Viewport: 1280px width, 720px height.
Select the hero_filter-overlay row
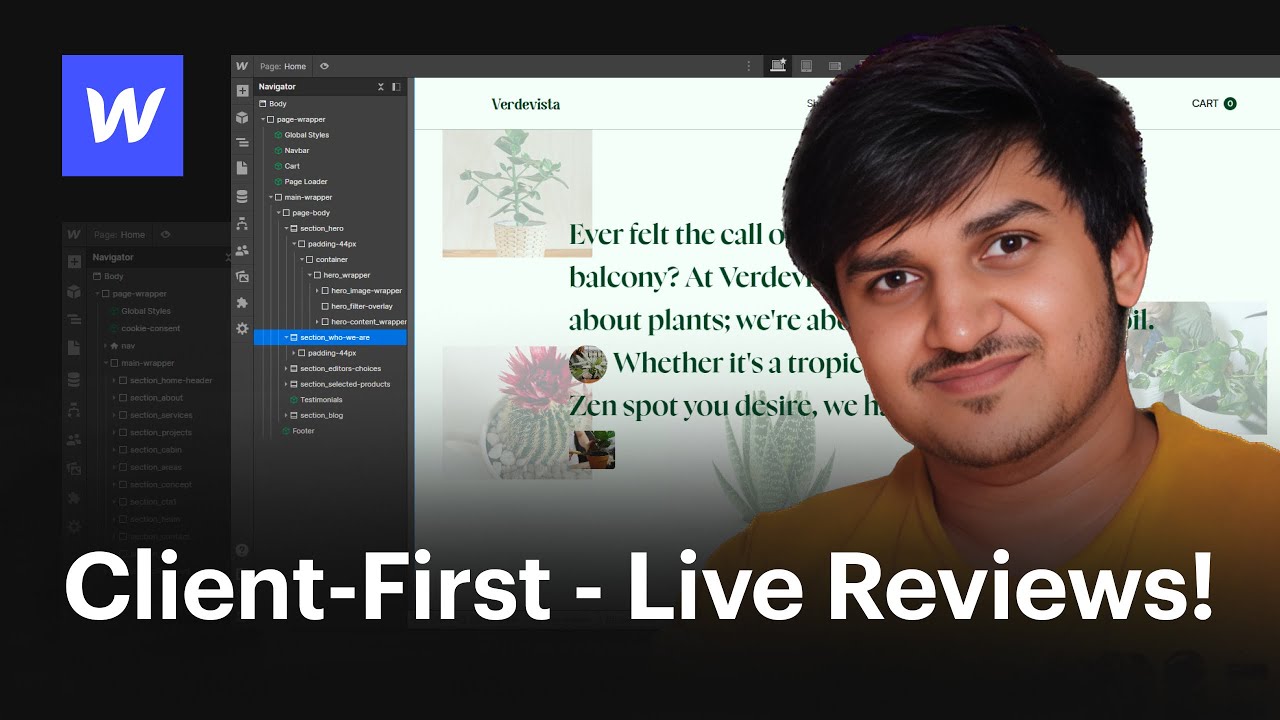coord(330,306)
